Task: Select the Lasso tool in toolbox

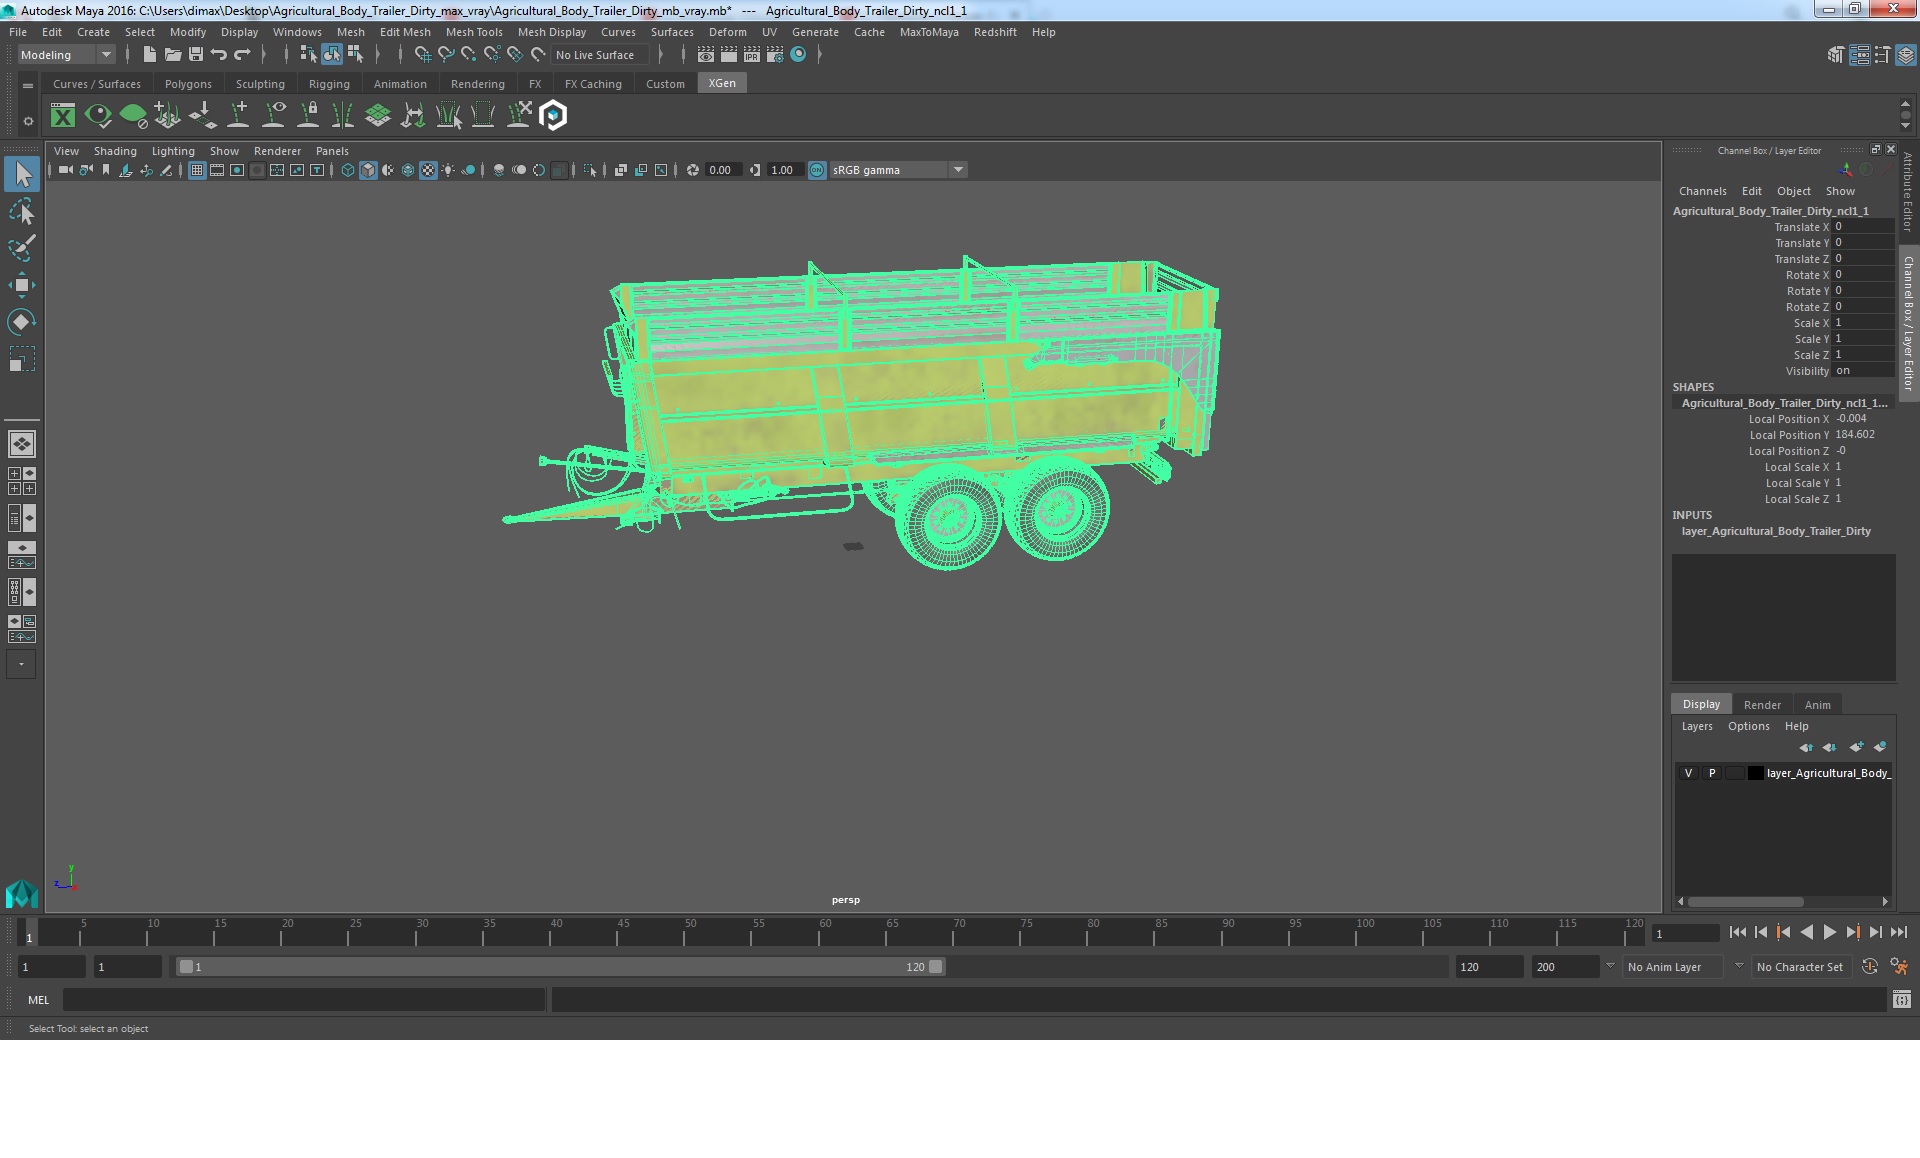Action: tap(21, 212)
